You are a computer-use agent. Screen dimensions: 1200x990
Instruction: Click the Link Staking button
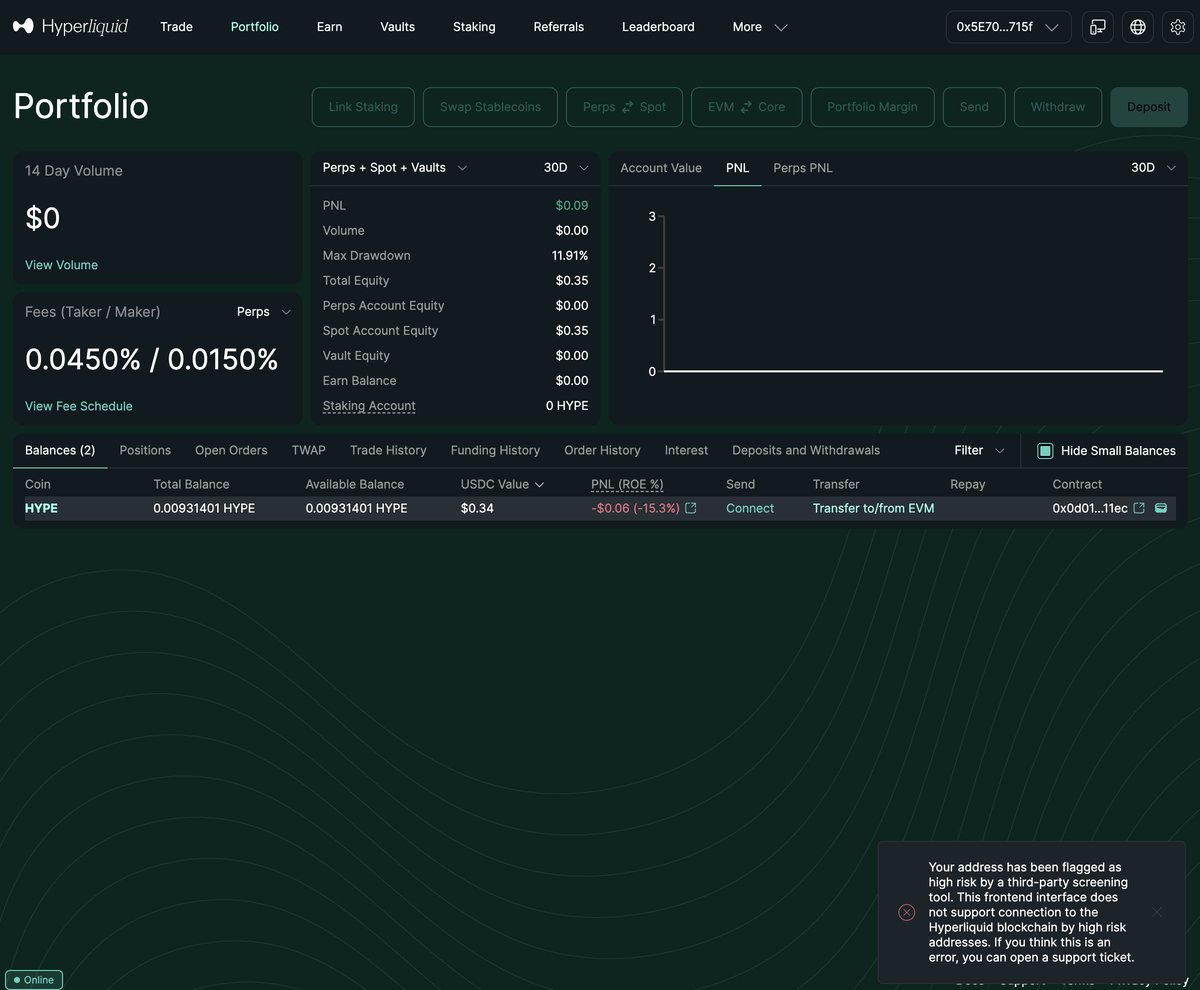click(363, 107)
